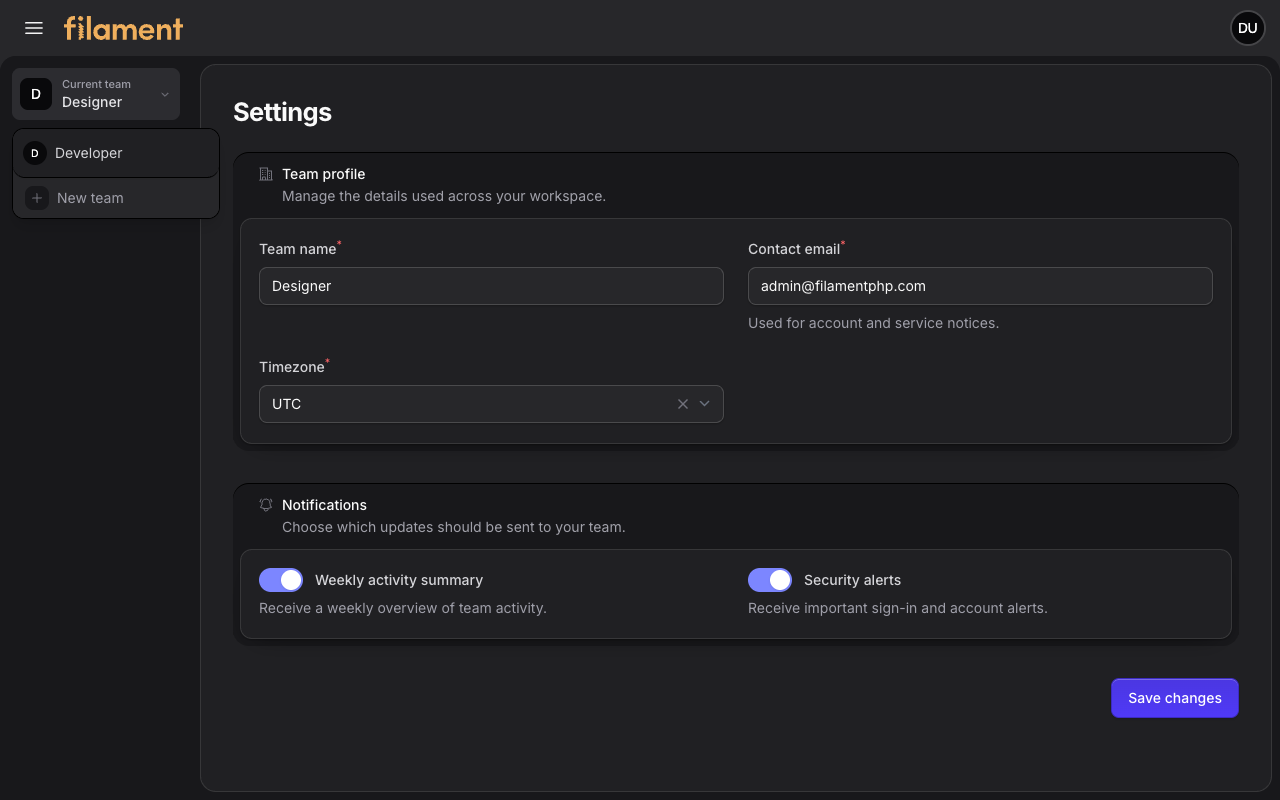
Task: Focus the Team name input field
Action: (491, 286)
